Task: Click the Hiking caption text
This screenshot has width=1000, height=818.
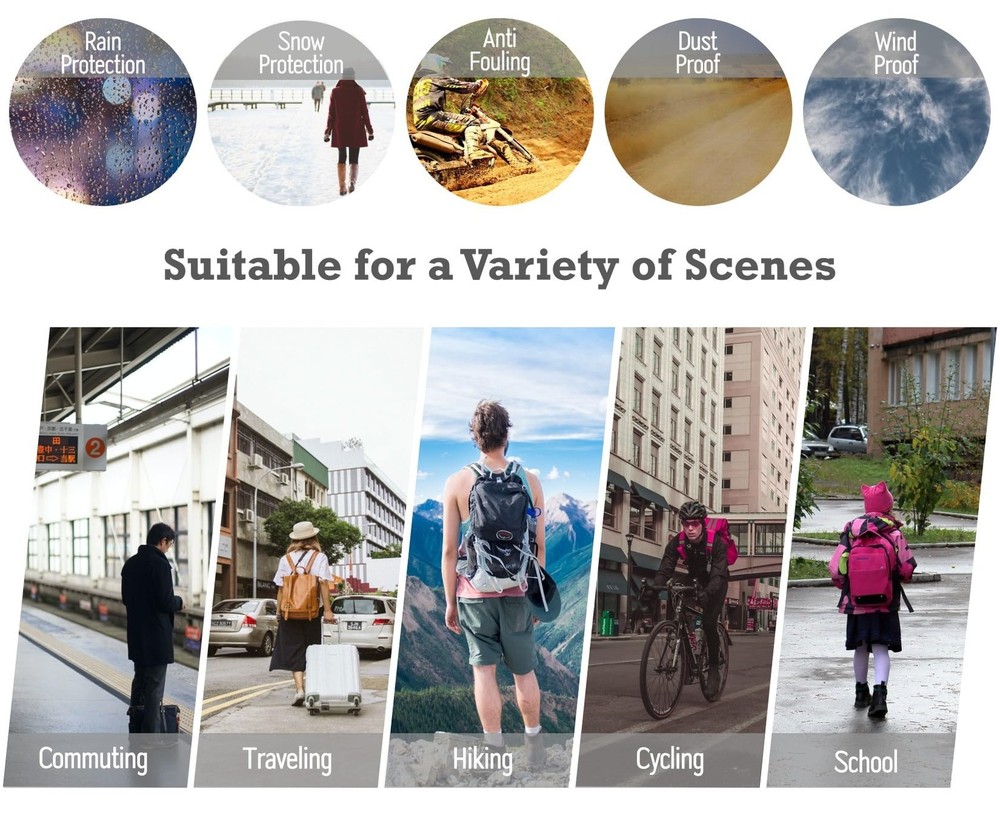Action: click(x=483, y=760)
